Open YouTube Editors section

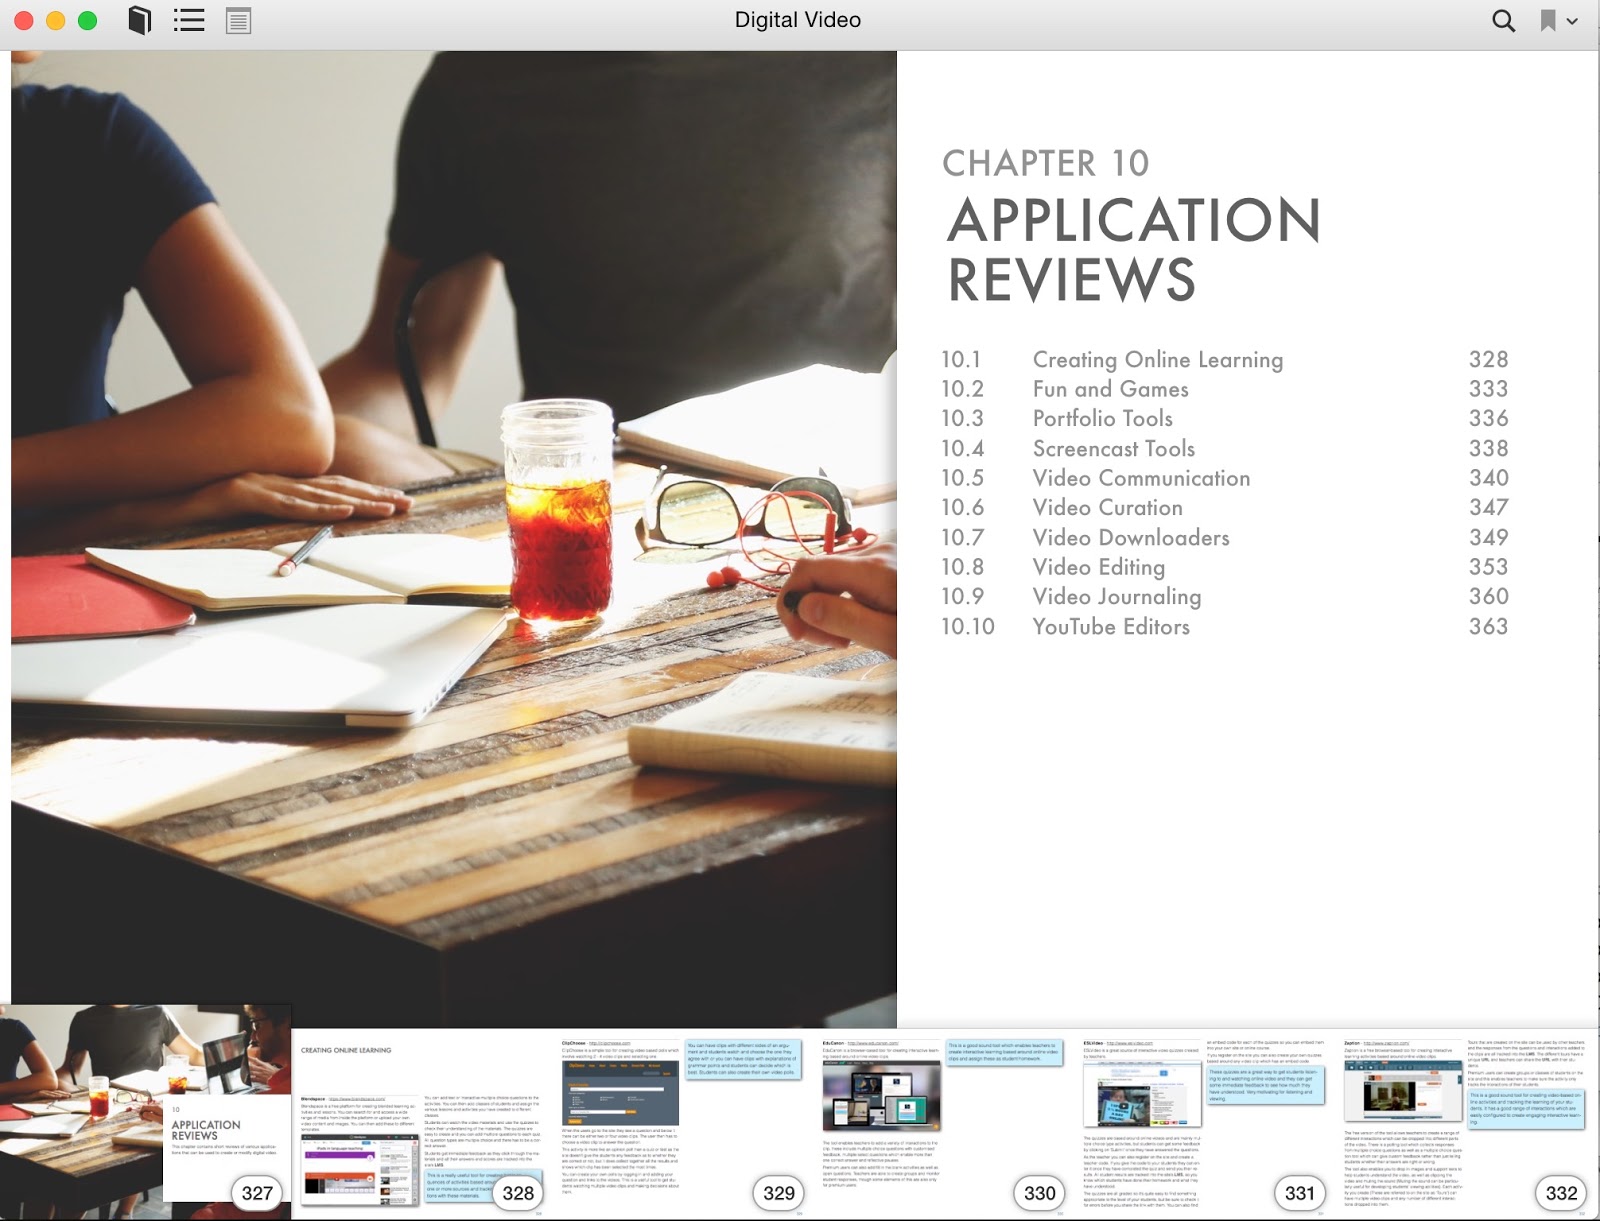[1110, 627]
